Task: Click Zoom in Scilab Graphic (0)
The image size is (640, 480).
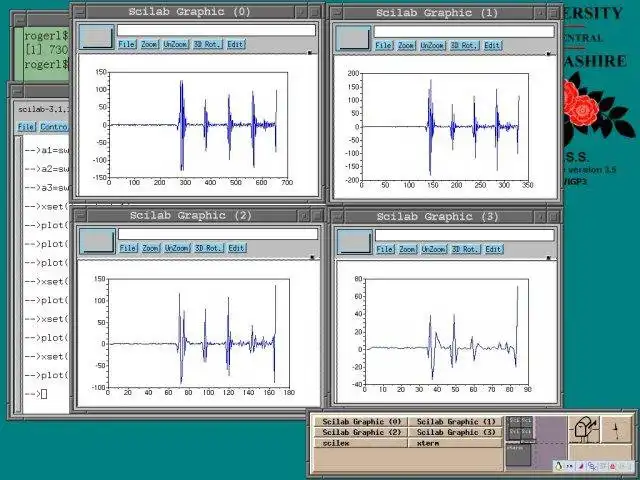Action: click(x=149, y=44)
